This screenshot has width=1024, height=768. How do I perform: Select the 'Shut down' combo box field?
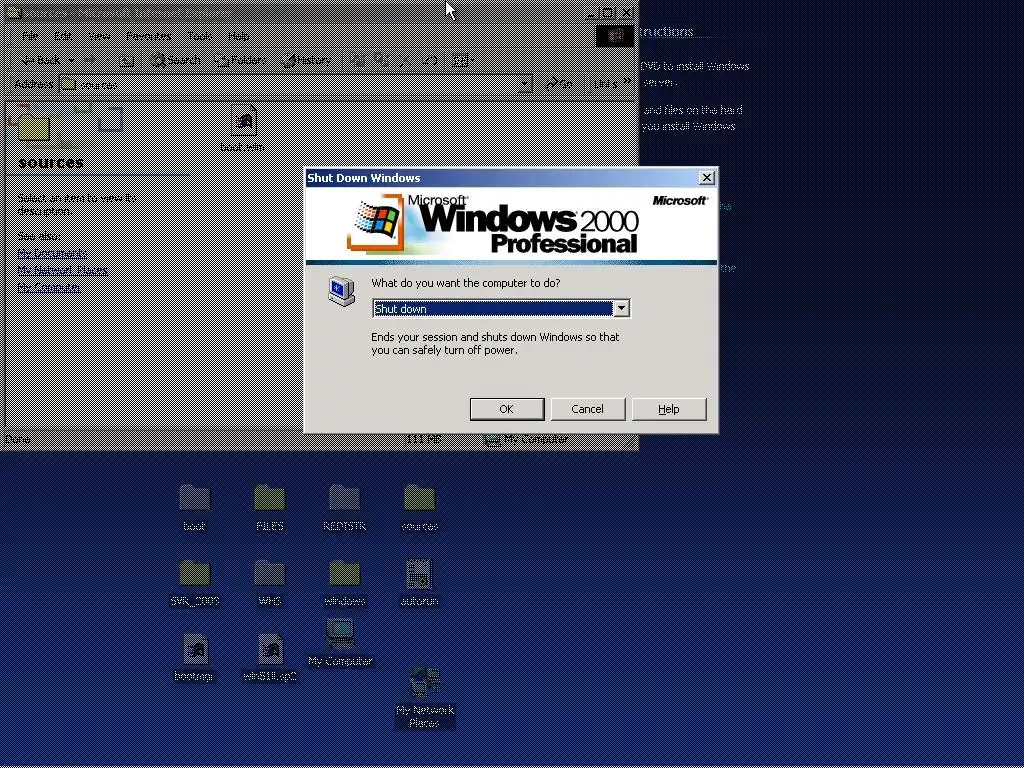[501, 308]
